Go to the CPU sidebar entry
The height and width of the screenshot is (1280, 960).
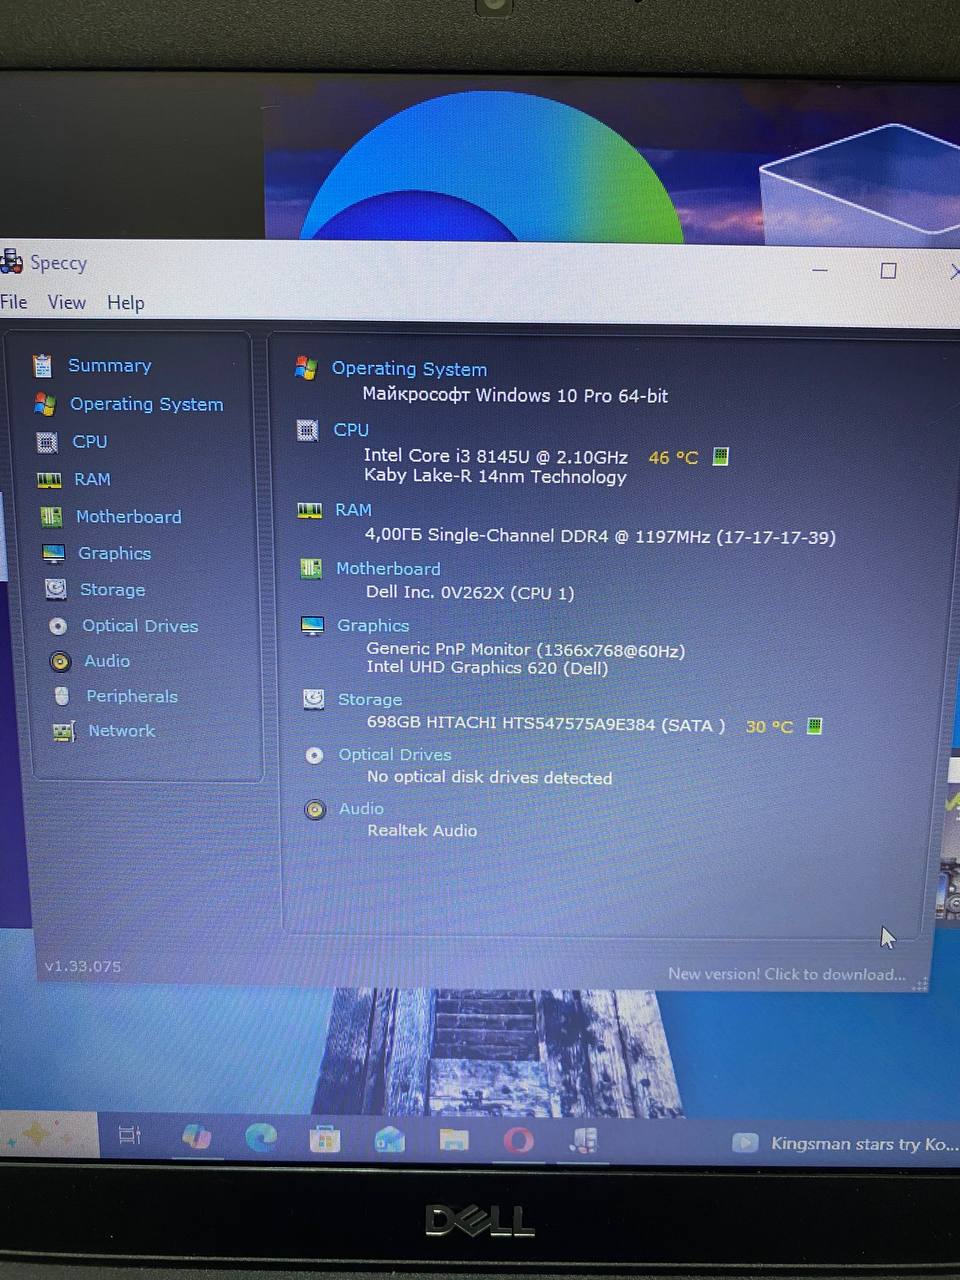coord(90,441)
